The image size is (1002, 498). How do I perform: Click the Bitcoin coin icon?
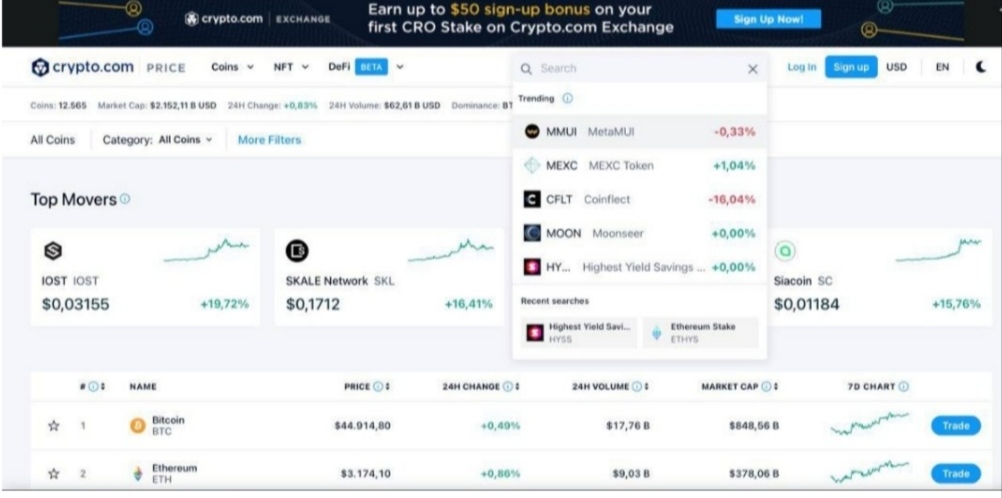point(137,426)
